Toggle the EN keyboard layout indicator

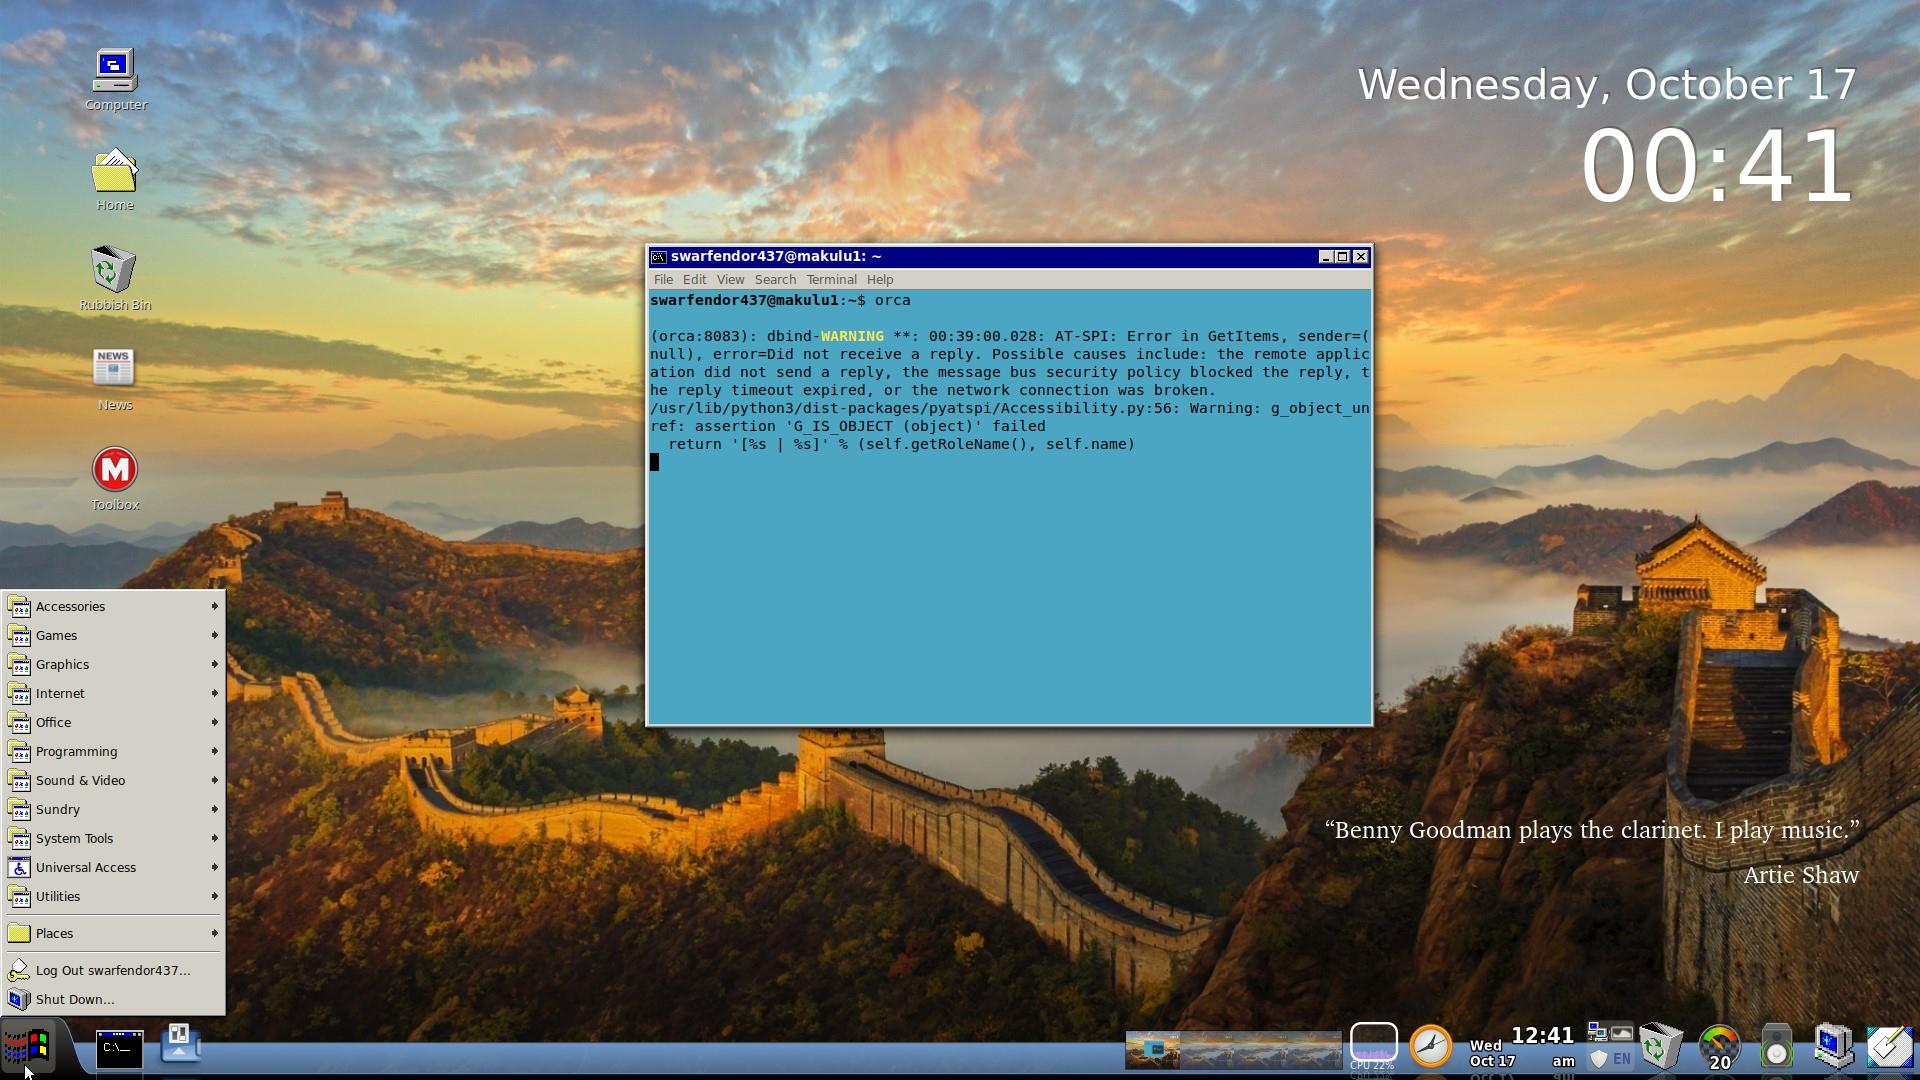tap(1621, 1058)
